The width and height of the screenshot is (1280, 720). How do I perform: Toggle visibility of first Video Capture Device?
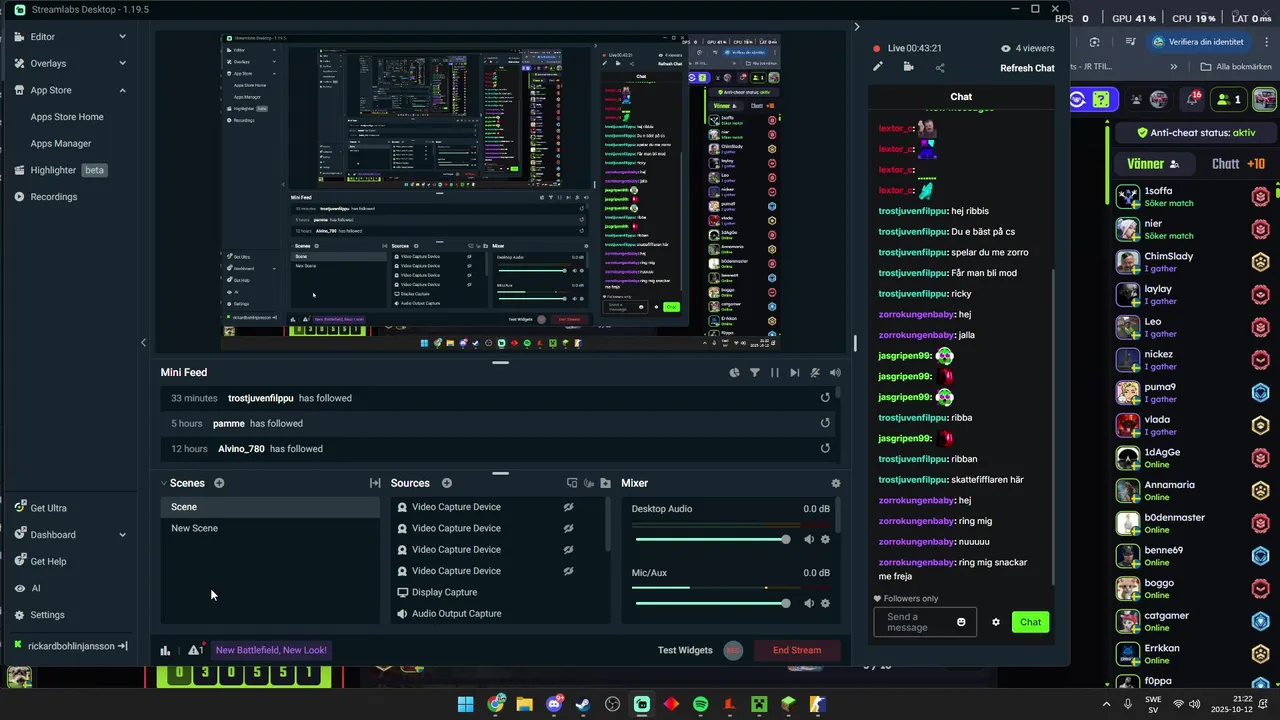[568, 507]
